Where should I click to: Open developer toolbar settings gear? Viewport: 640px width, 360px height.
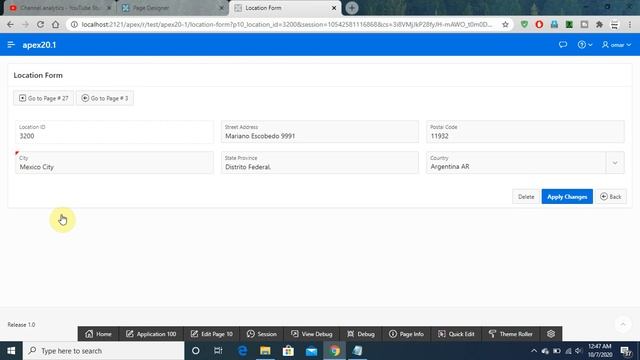click(x=551, y=334)
